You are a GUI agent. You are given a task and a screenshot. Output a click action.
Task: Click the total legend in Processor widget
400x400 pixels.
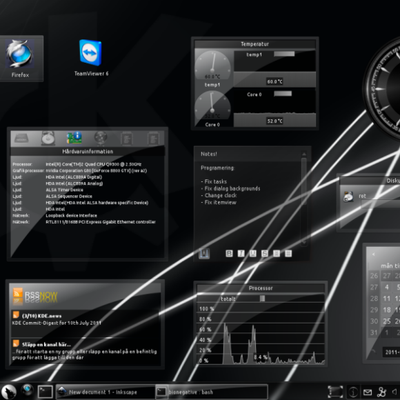(x=228, y=299)
